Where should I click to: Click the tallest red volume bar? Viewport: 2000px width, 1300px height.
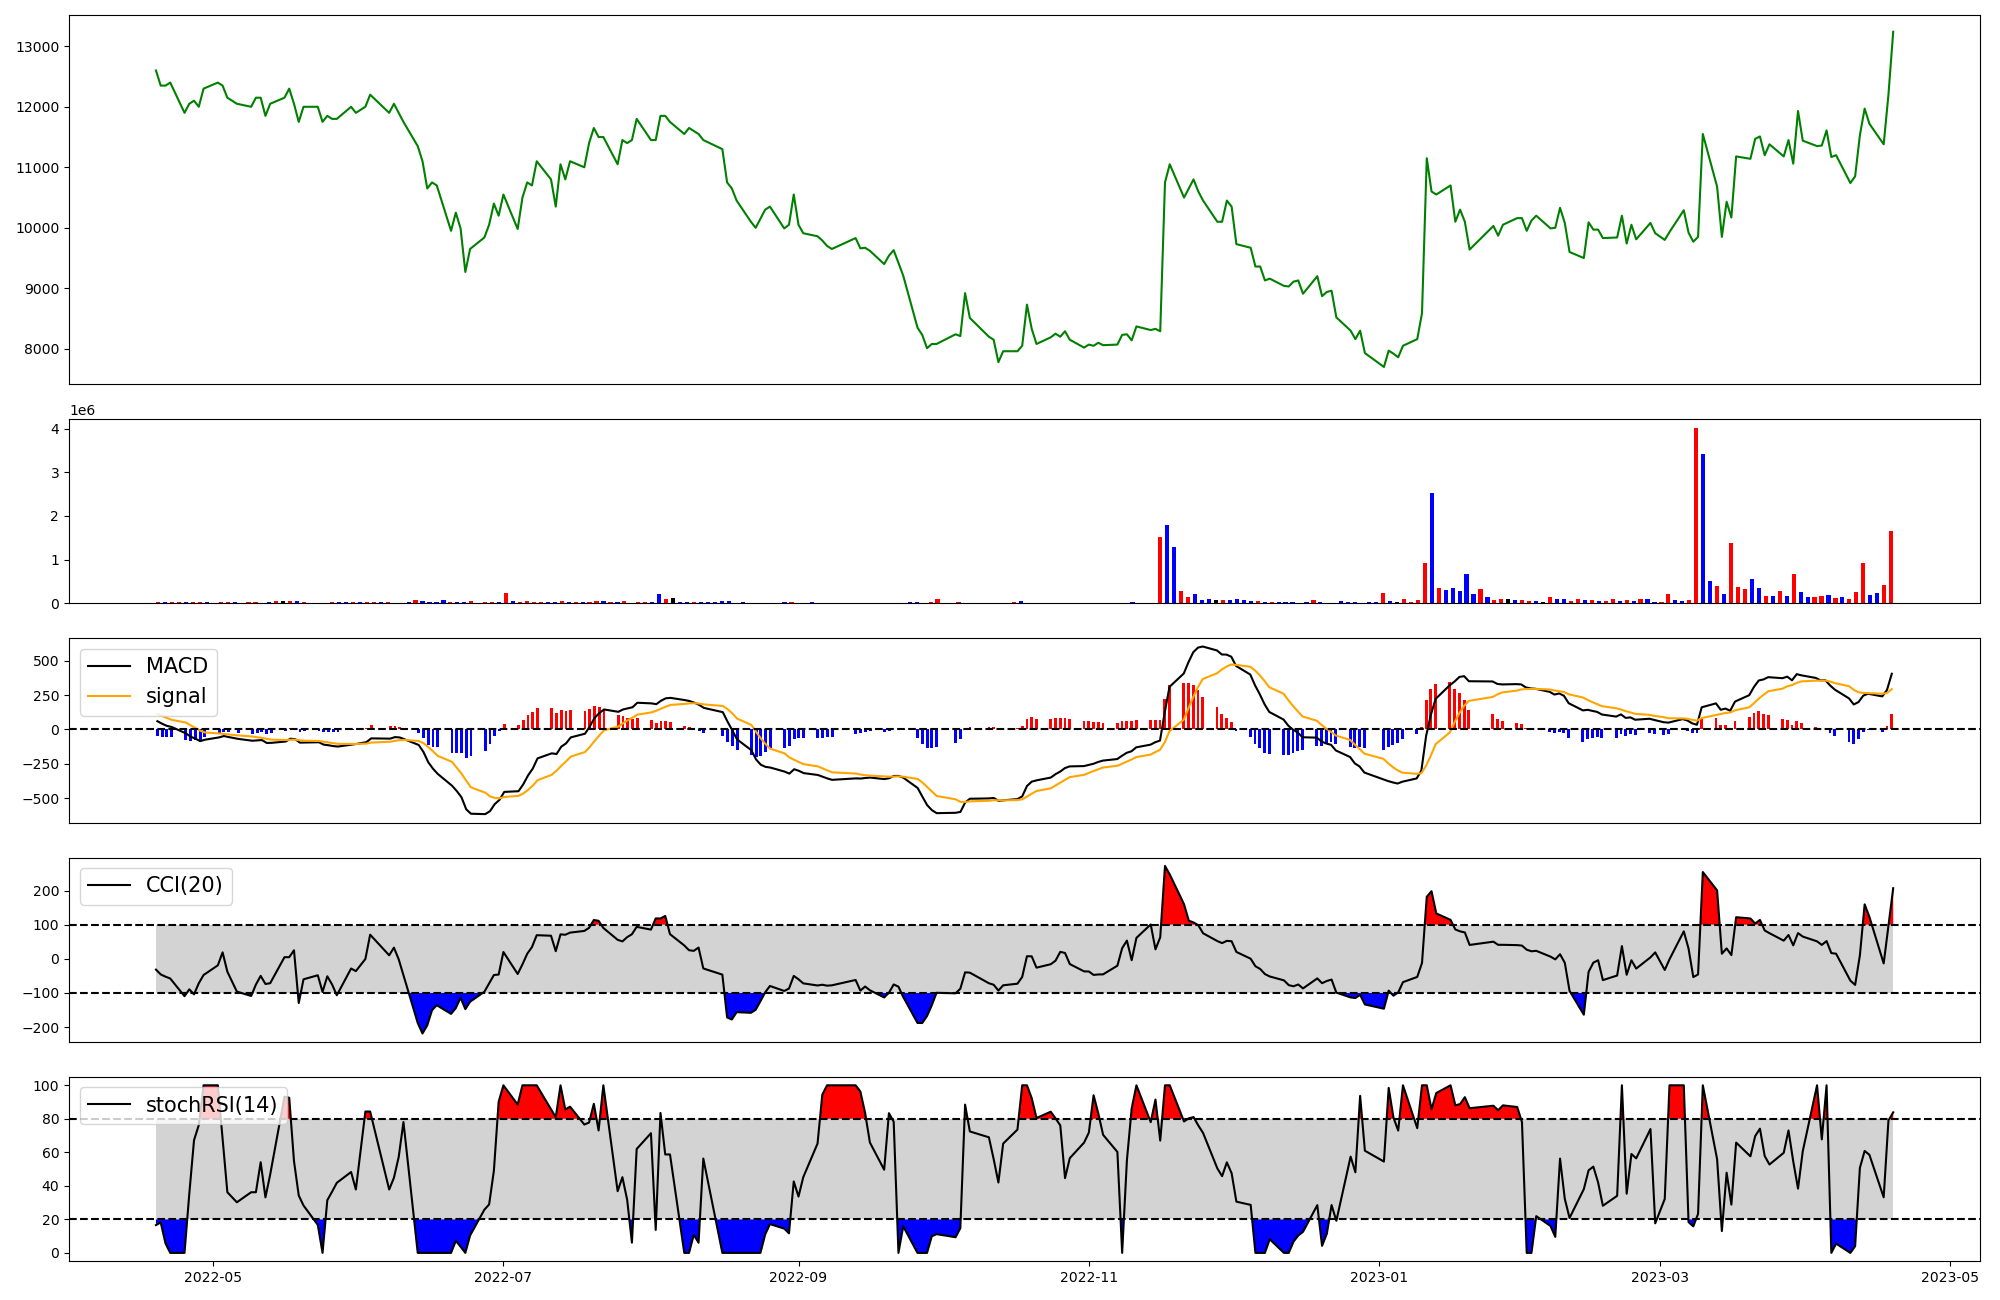(x=1696, y=515)
